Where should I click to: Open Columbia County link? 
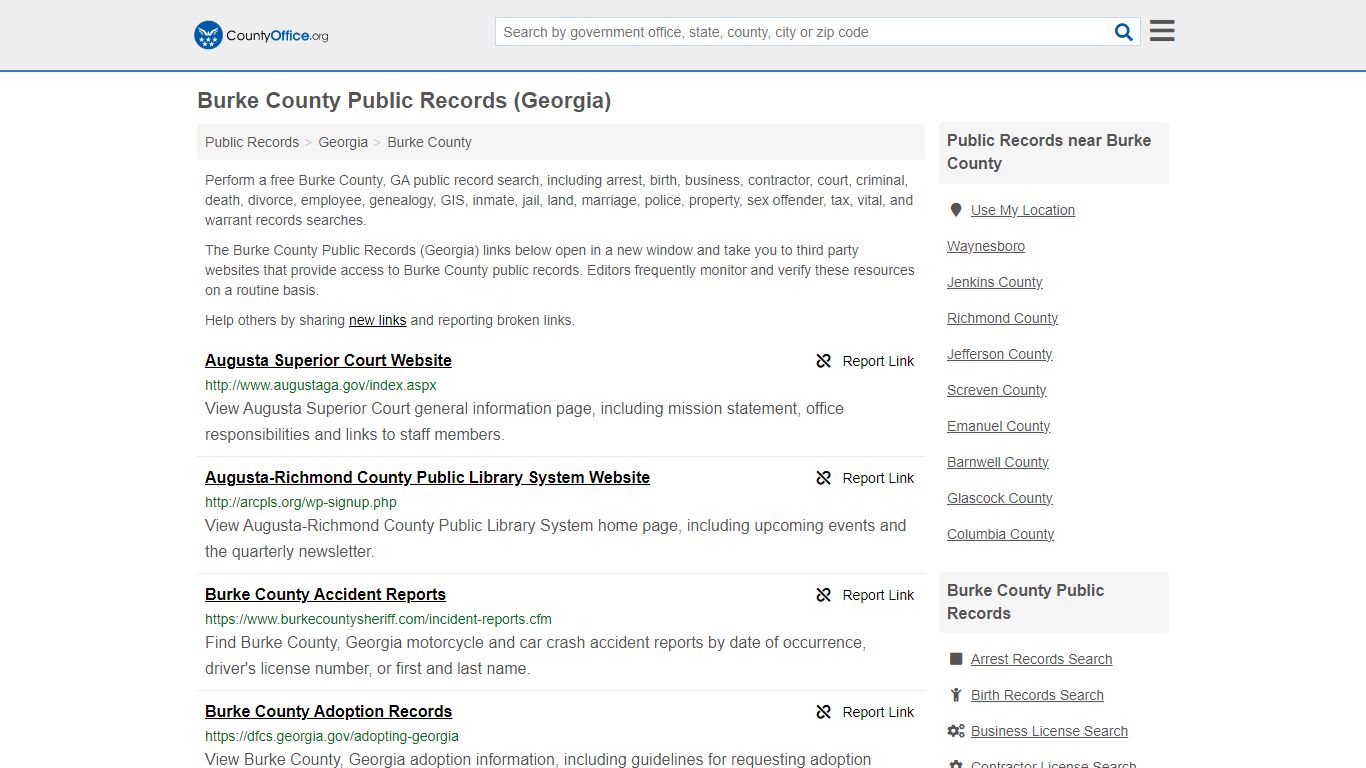tap(1001, 534)
